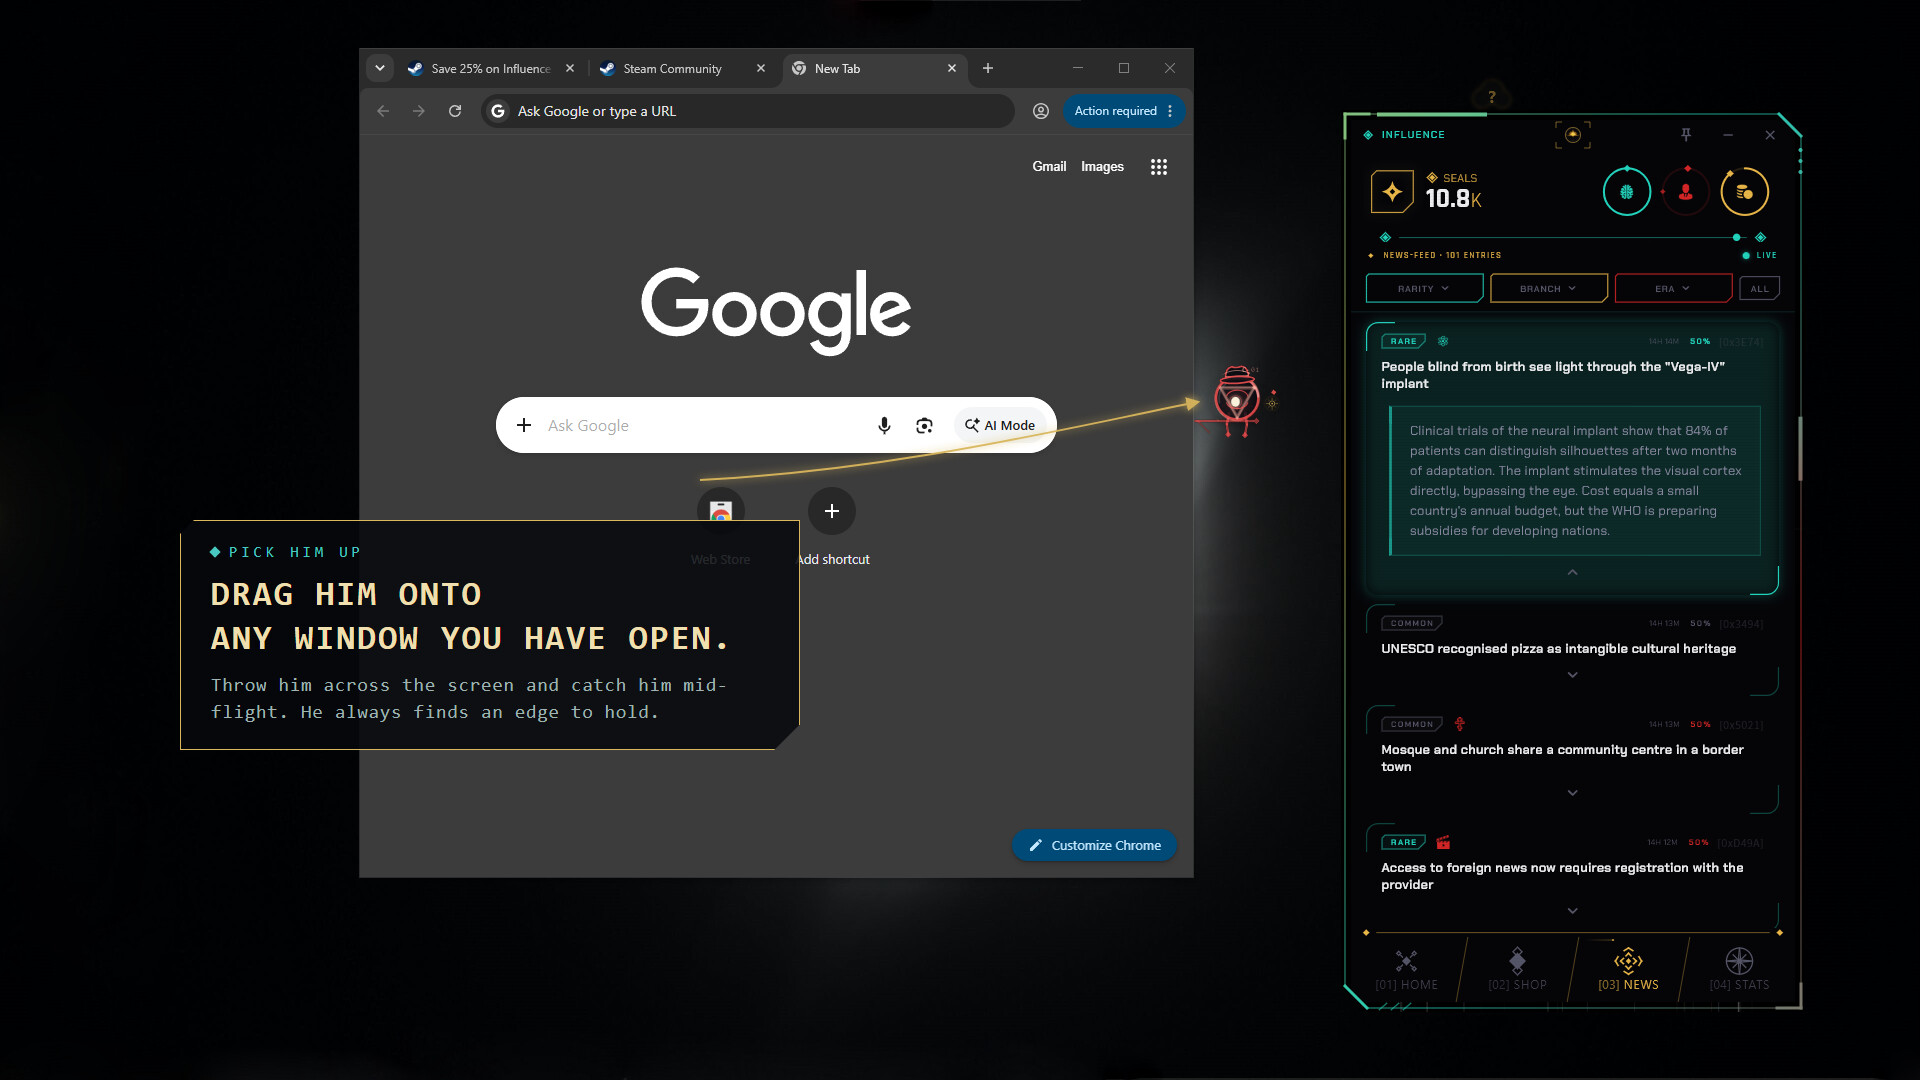Click the left diamond marker of the timeline
The image size is (1920, 1080).
click(1385, 237)
